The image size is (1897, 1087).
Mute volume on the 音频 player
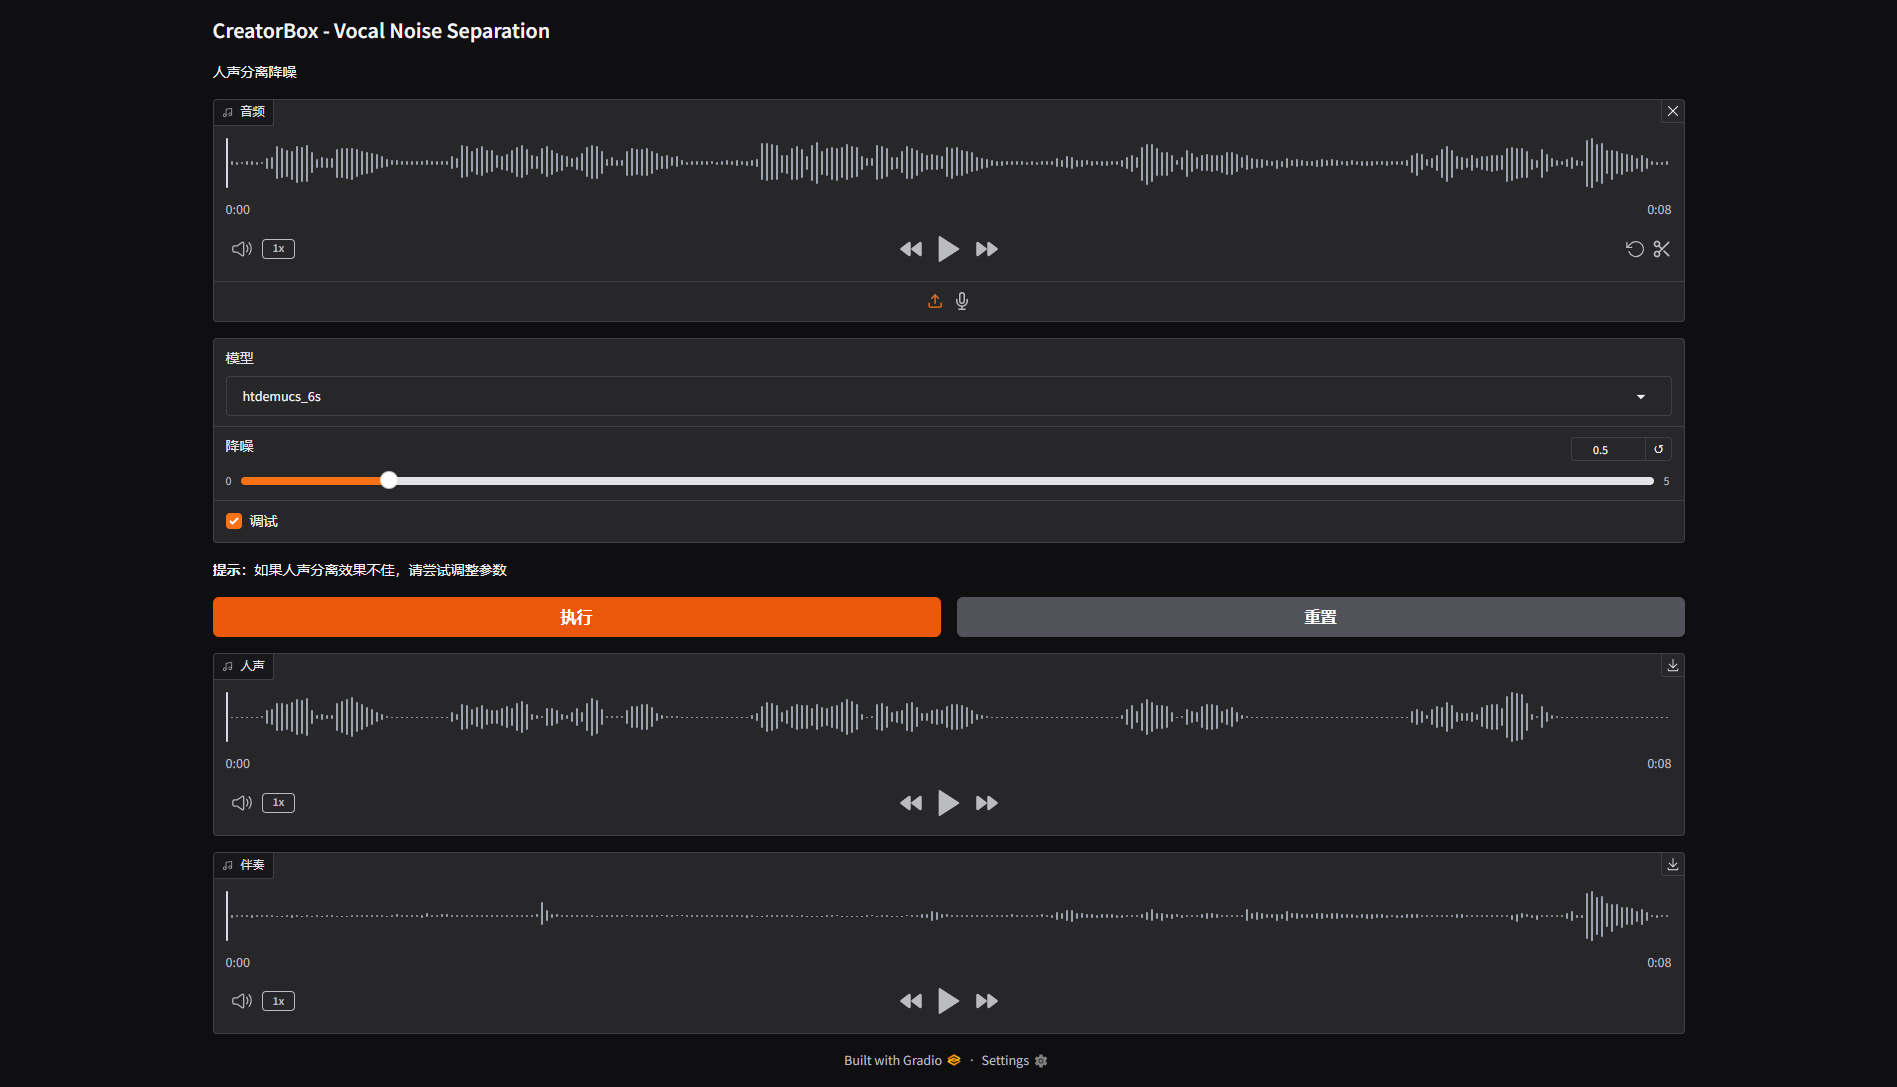(x=242, y=249)
